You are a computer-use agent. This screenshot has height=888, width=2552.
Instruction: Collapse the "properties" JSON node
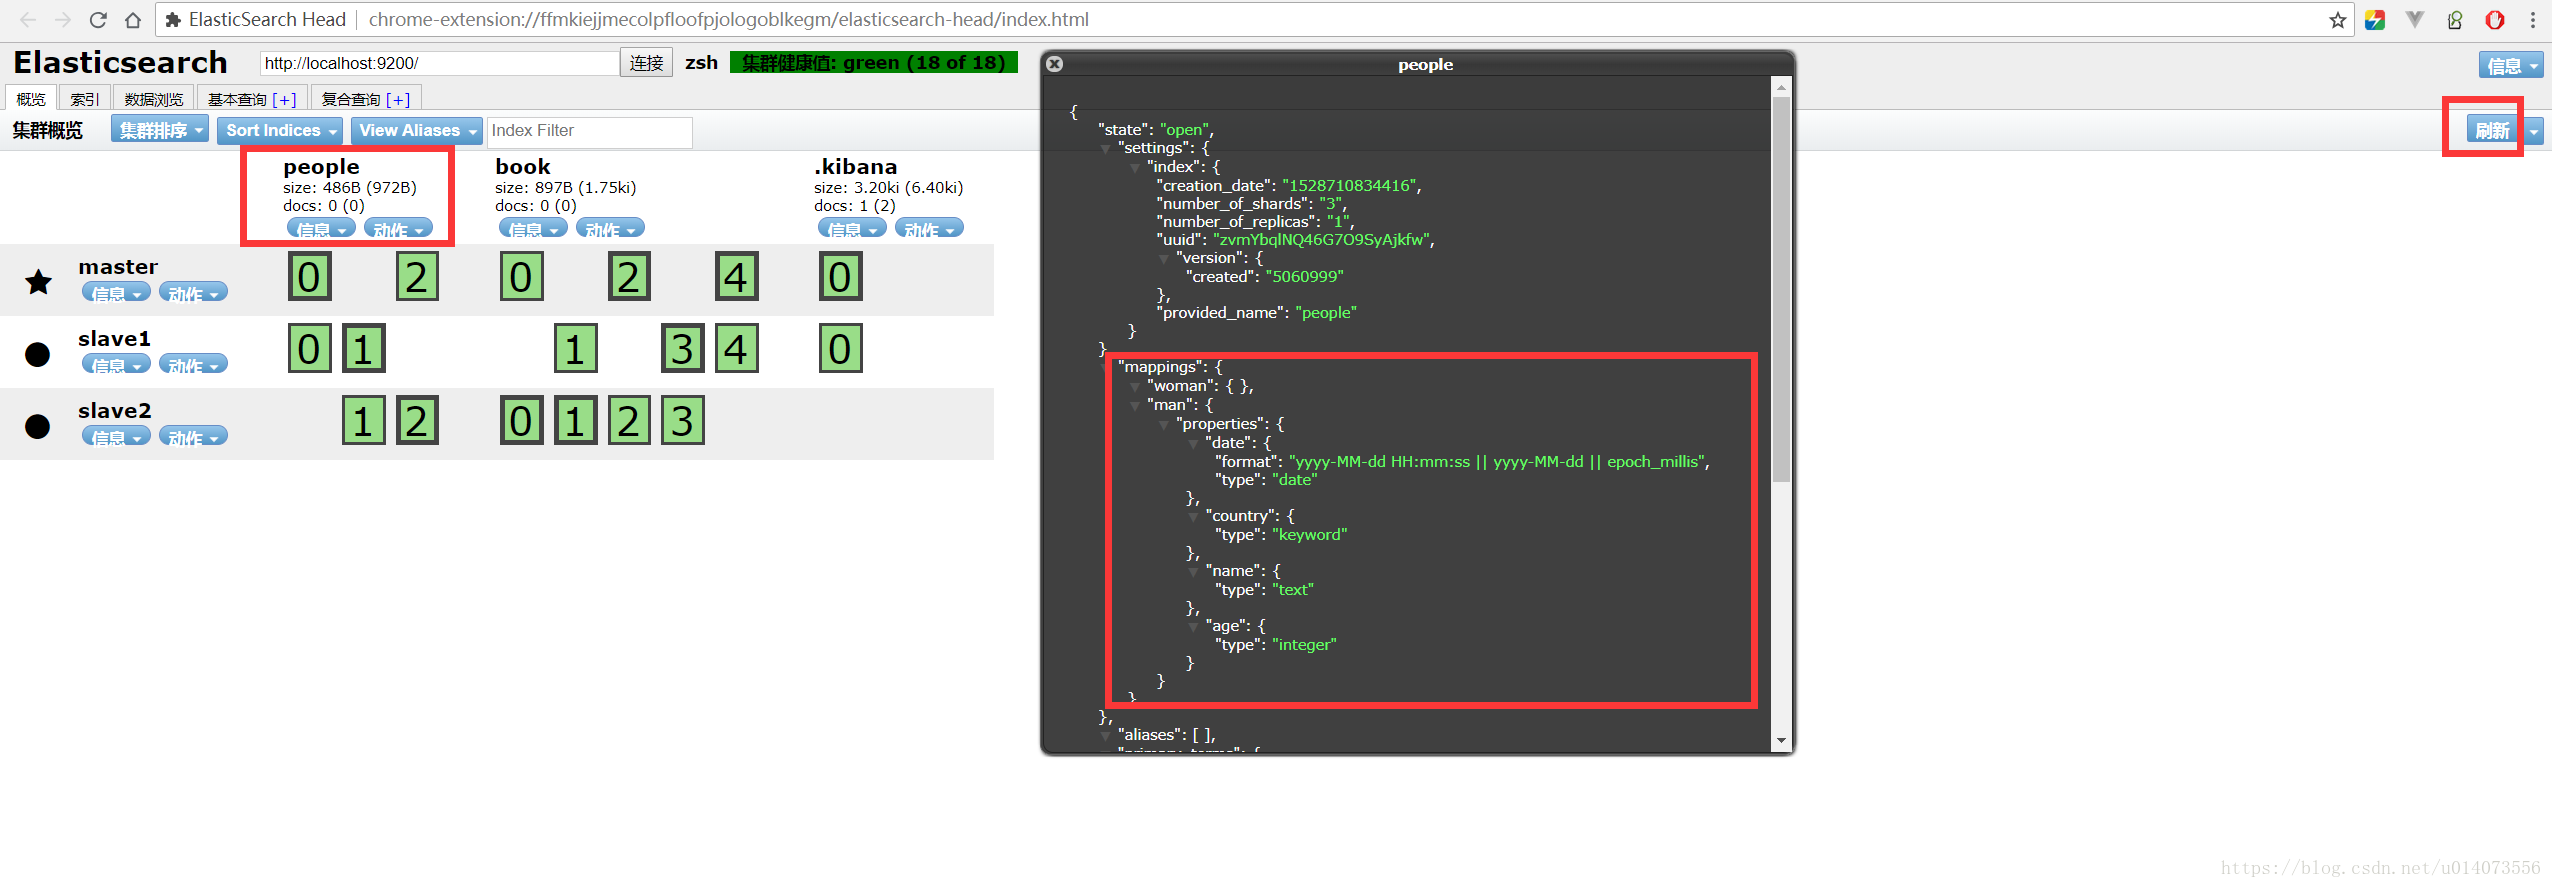point(1163,425)
